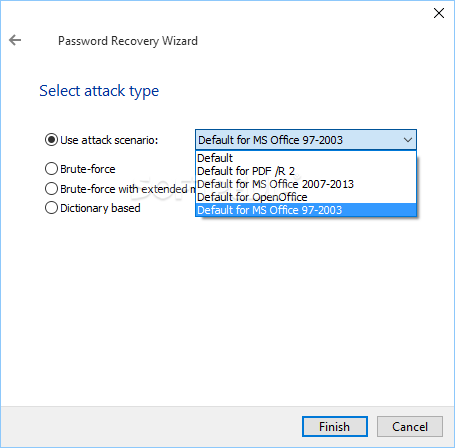This screenshot has height=448, width=455.
Task: Click the 'Brute-force' label text
Action: pyautogui.click(x=88, y=169)
